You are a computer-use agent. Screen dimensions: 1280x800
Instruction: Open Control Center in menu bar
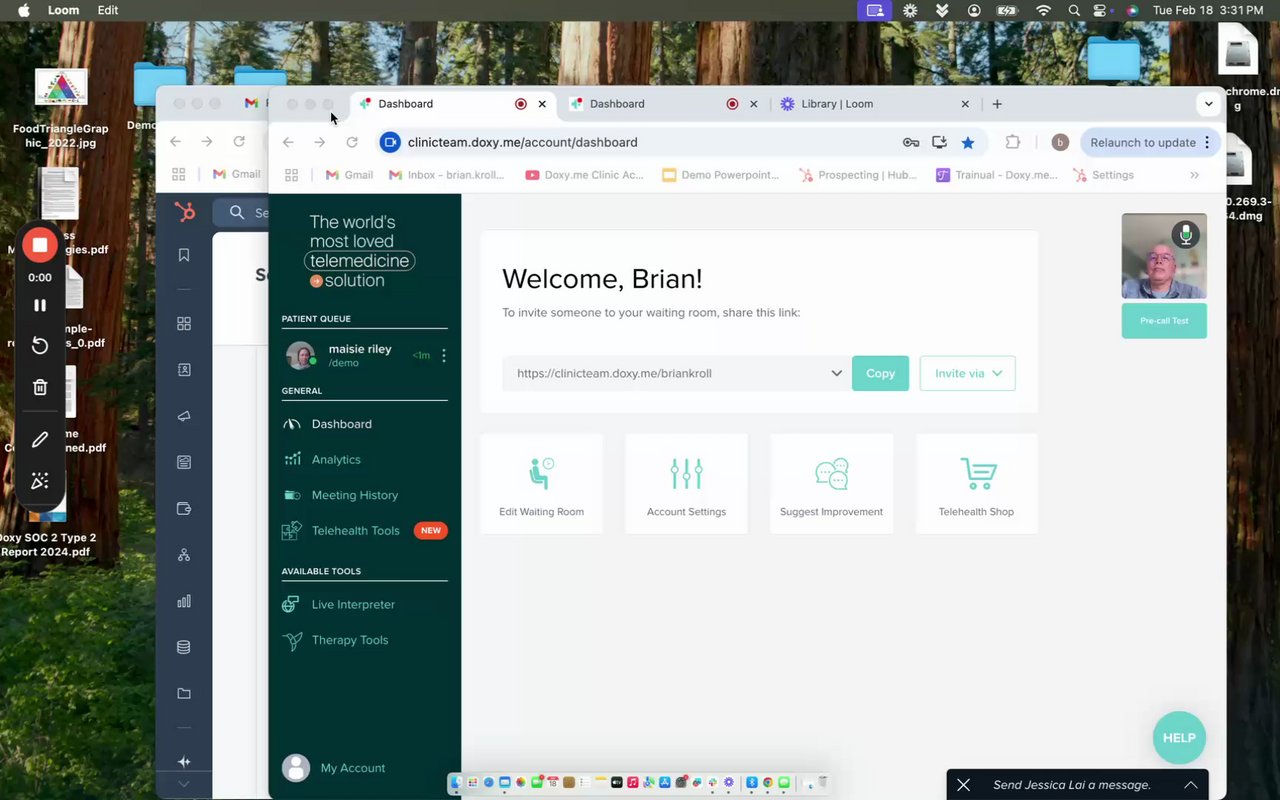[x=1102, y=10]
